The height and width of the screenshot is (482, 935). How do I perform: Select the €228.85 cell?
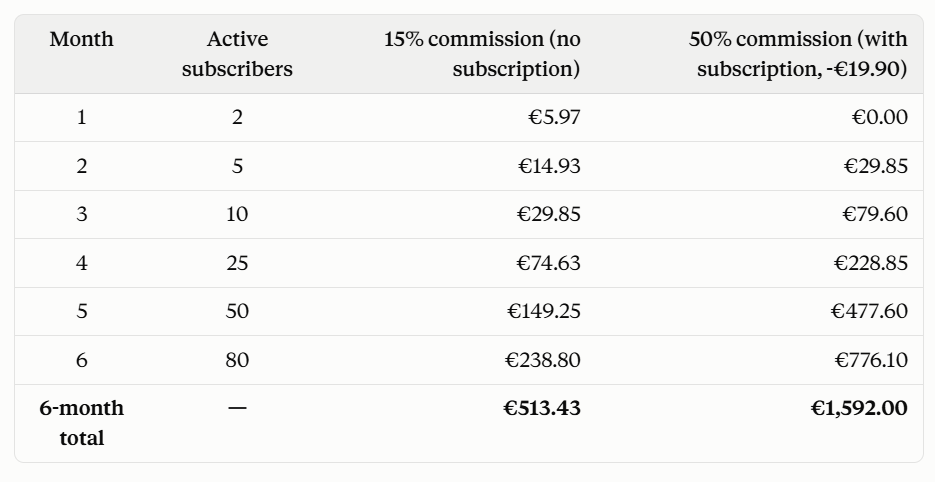pyautogui.click(x=871, y=263)
